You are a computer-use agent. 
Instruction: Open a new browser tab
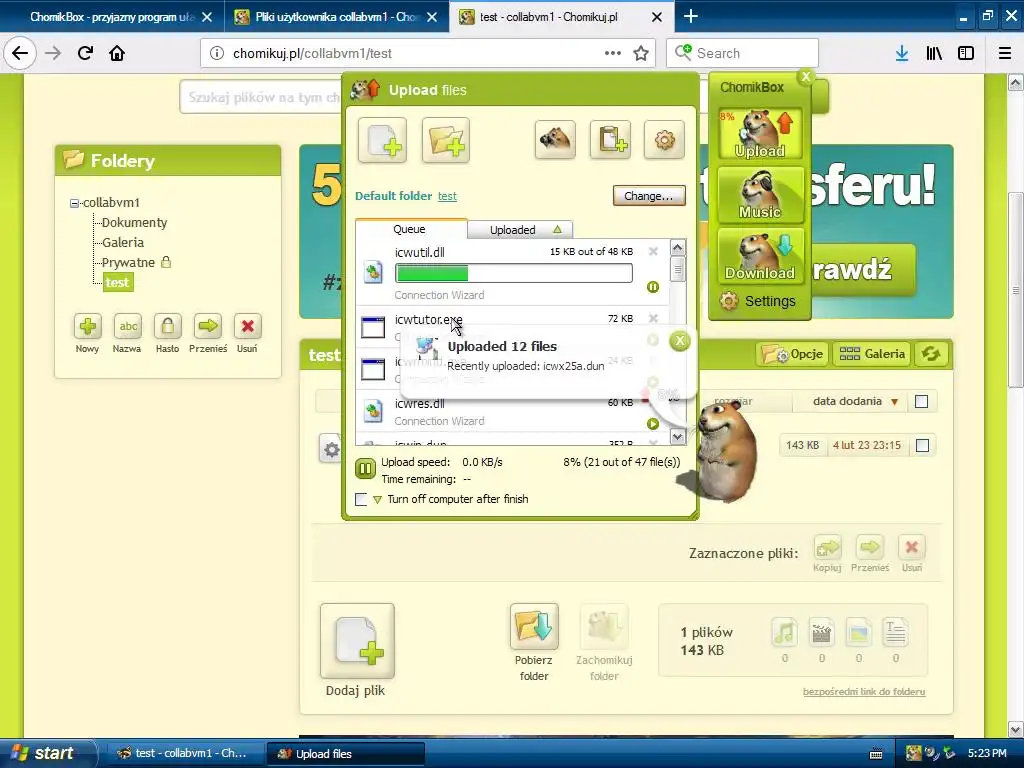pyautogui.click(x=691, y=16)
